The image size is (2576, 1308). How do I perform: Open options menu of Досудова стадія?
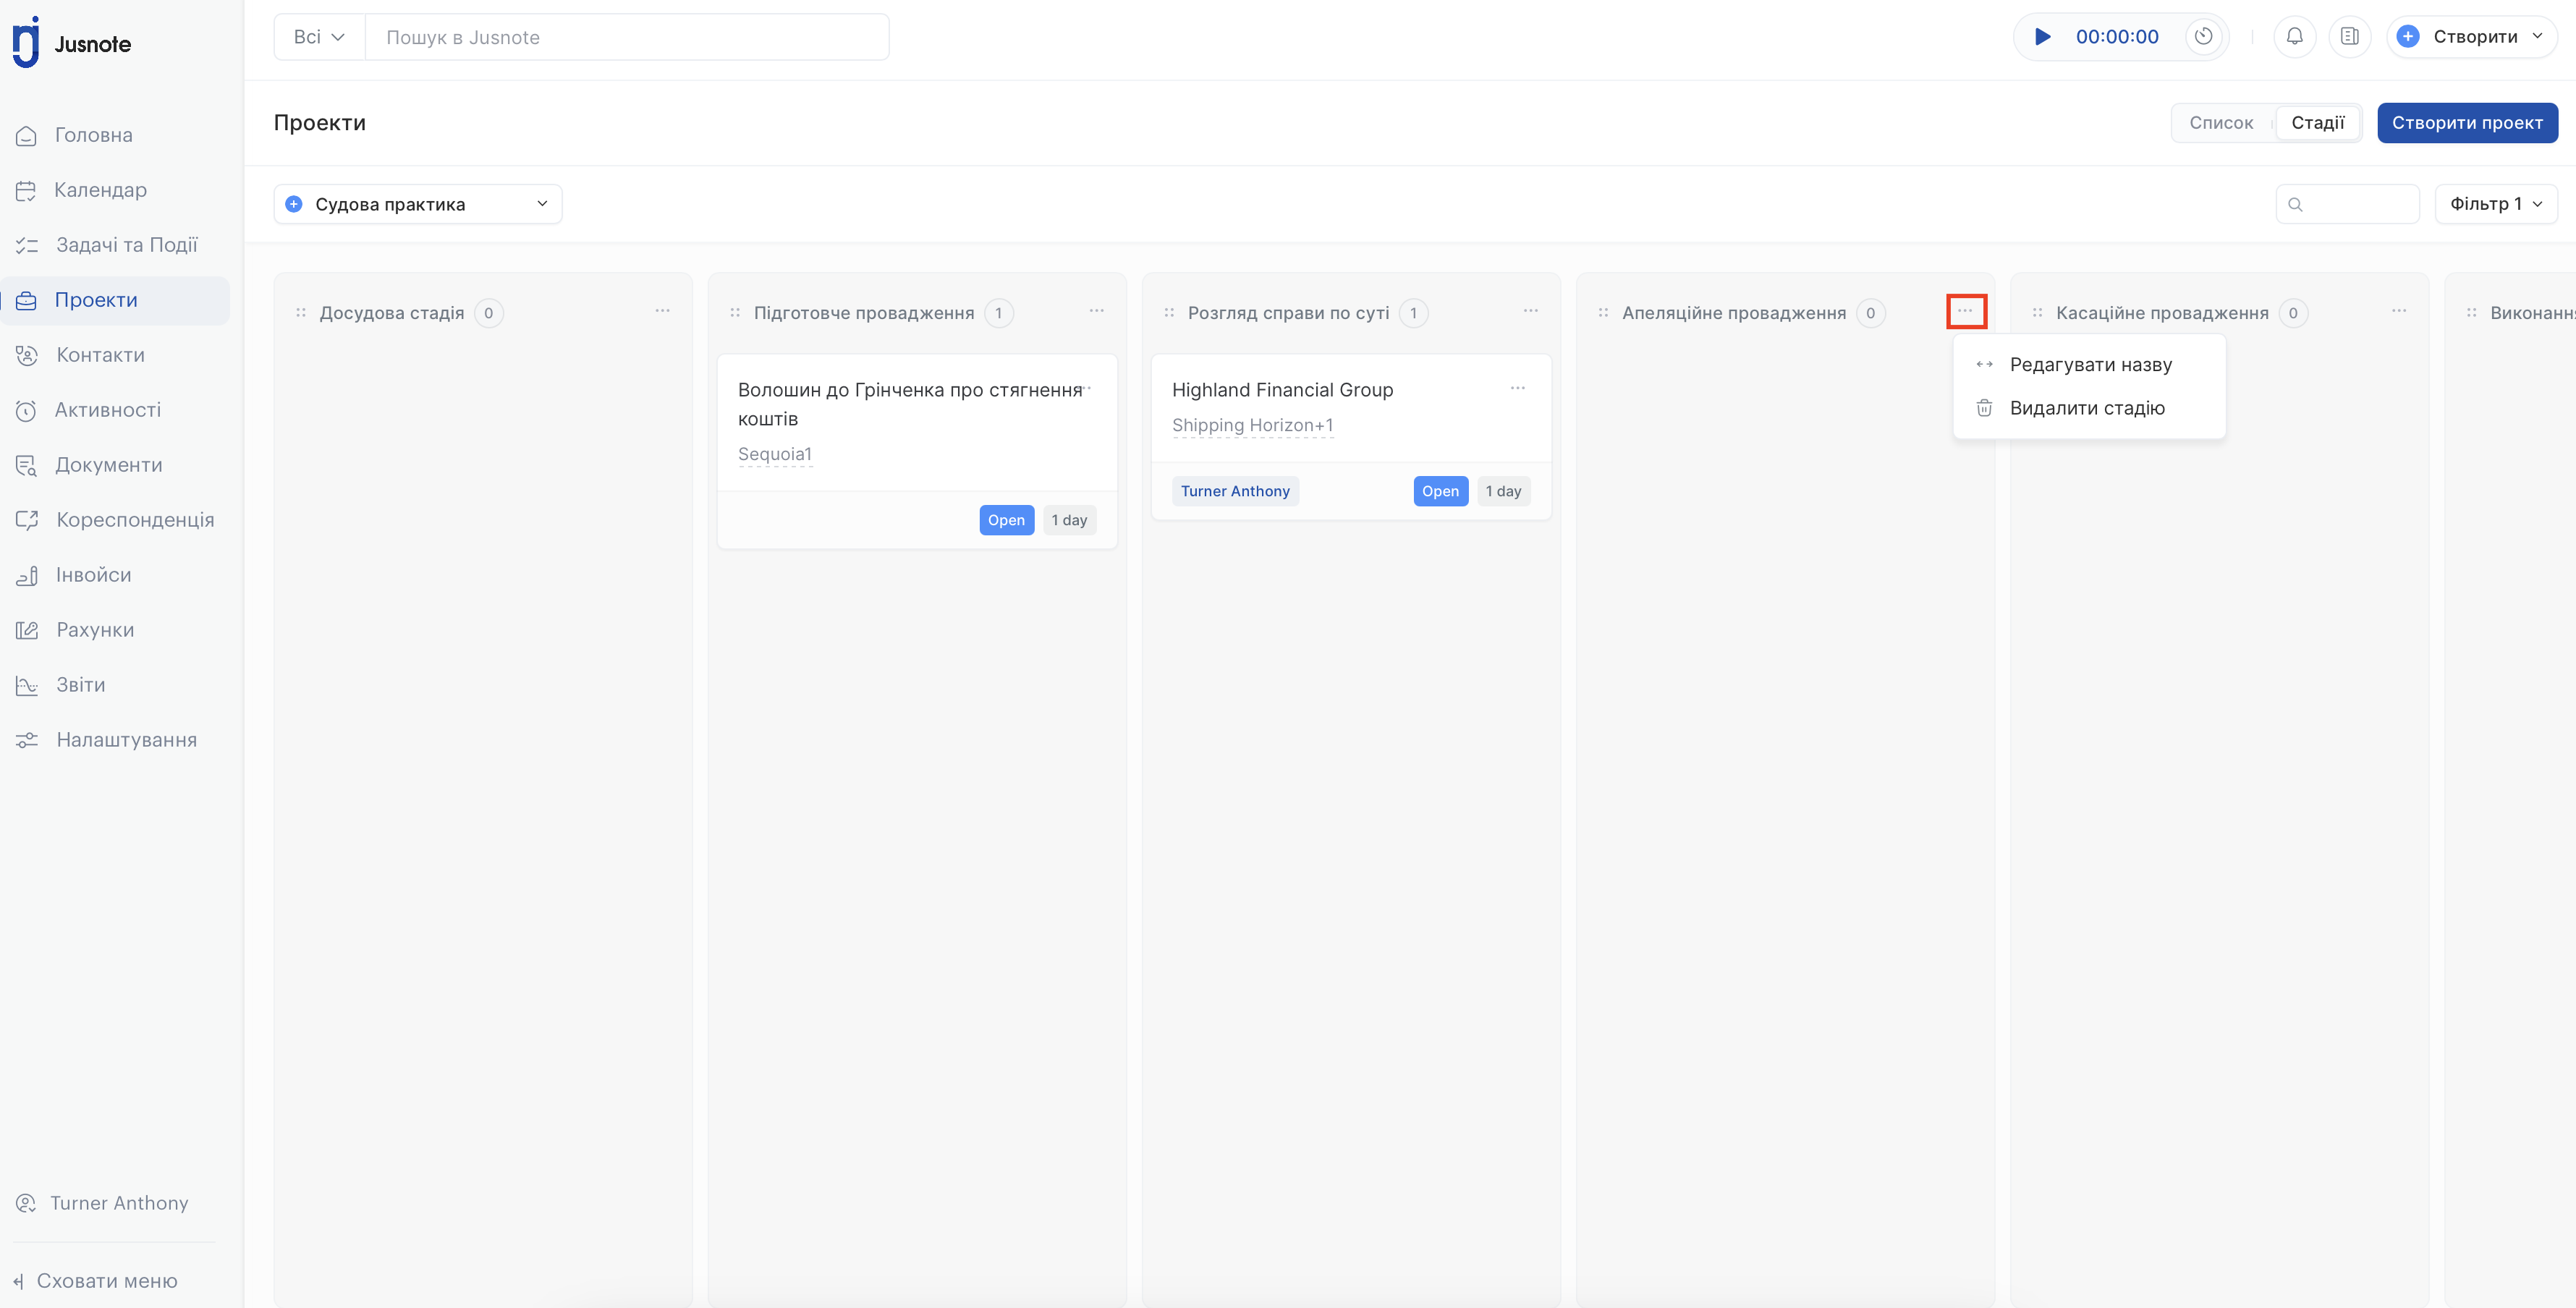point(662,311)
